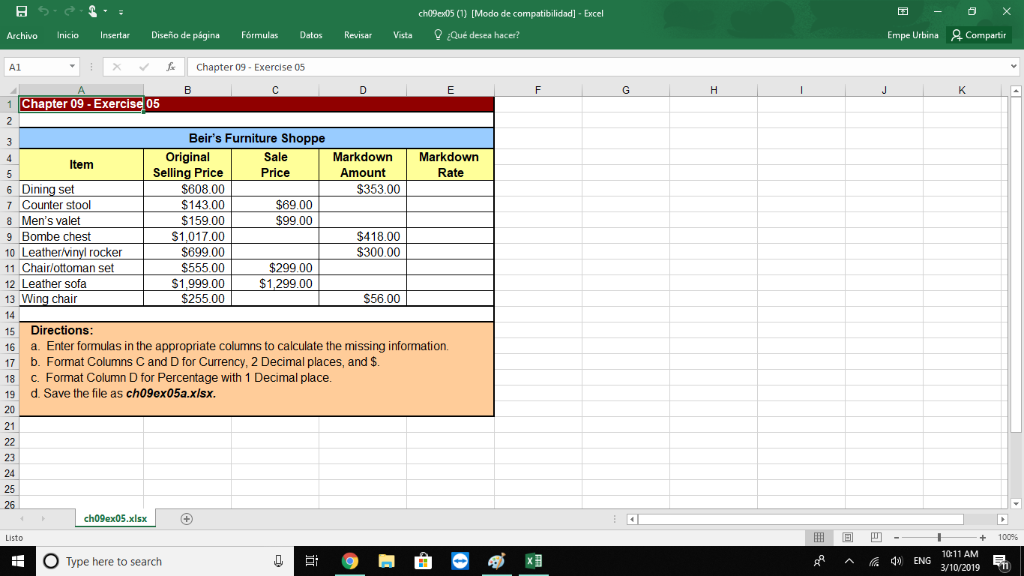Select the cell 'Dining set'
This screenshot has height=576, width=1024.
(x=81, y=189)
